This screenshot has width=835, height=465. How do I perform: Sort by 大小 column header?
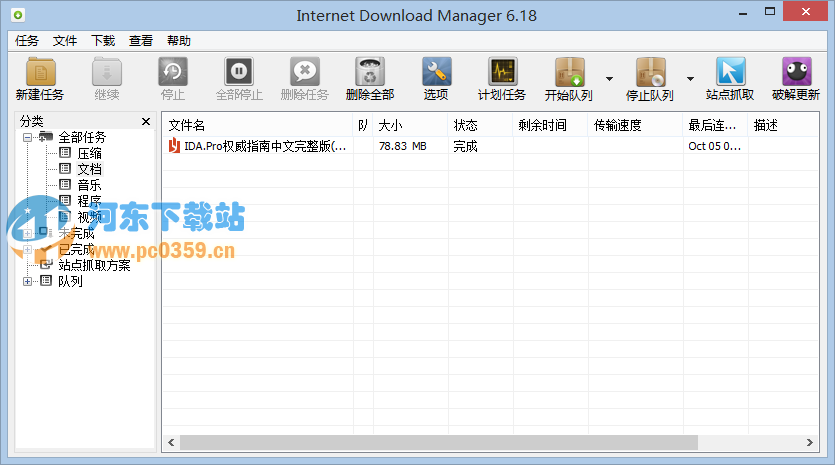411,125
